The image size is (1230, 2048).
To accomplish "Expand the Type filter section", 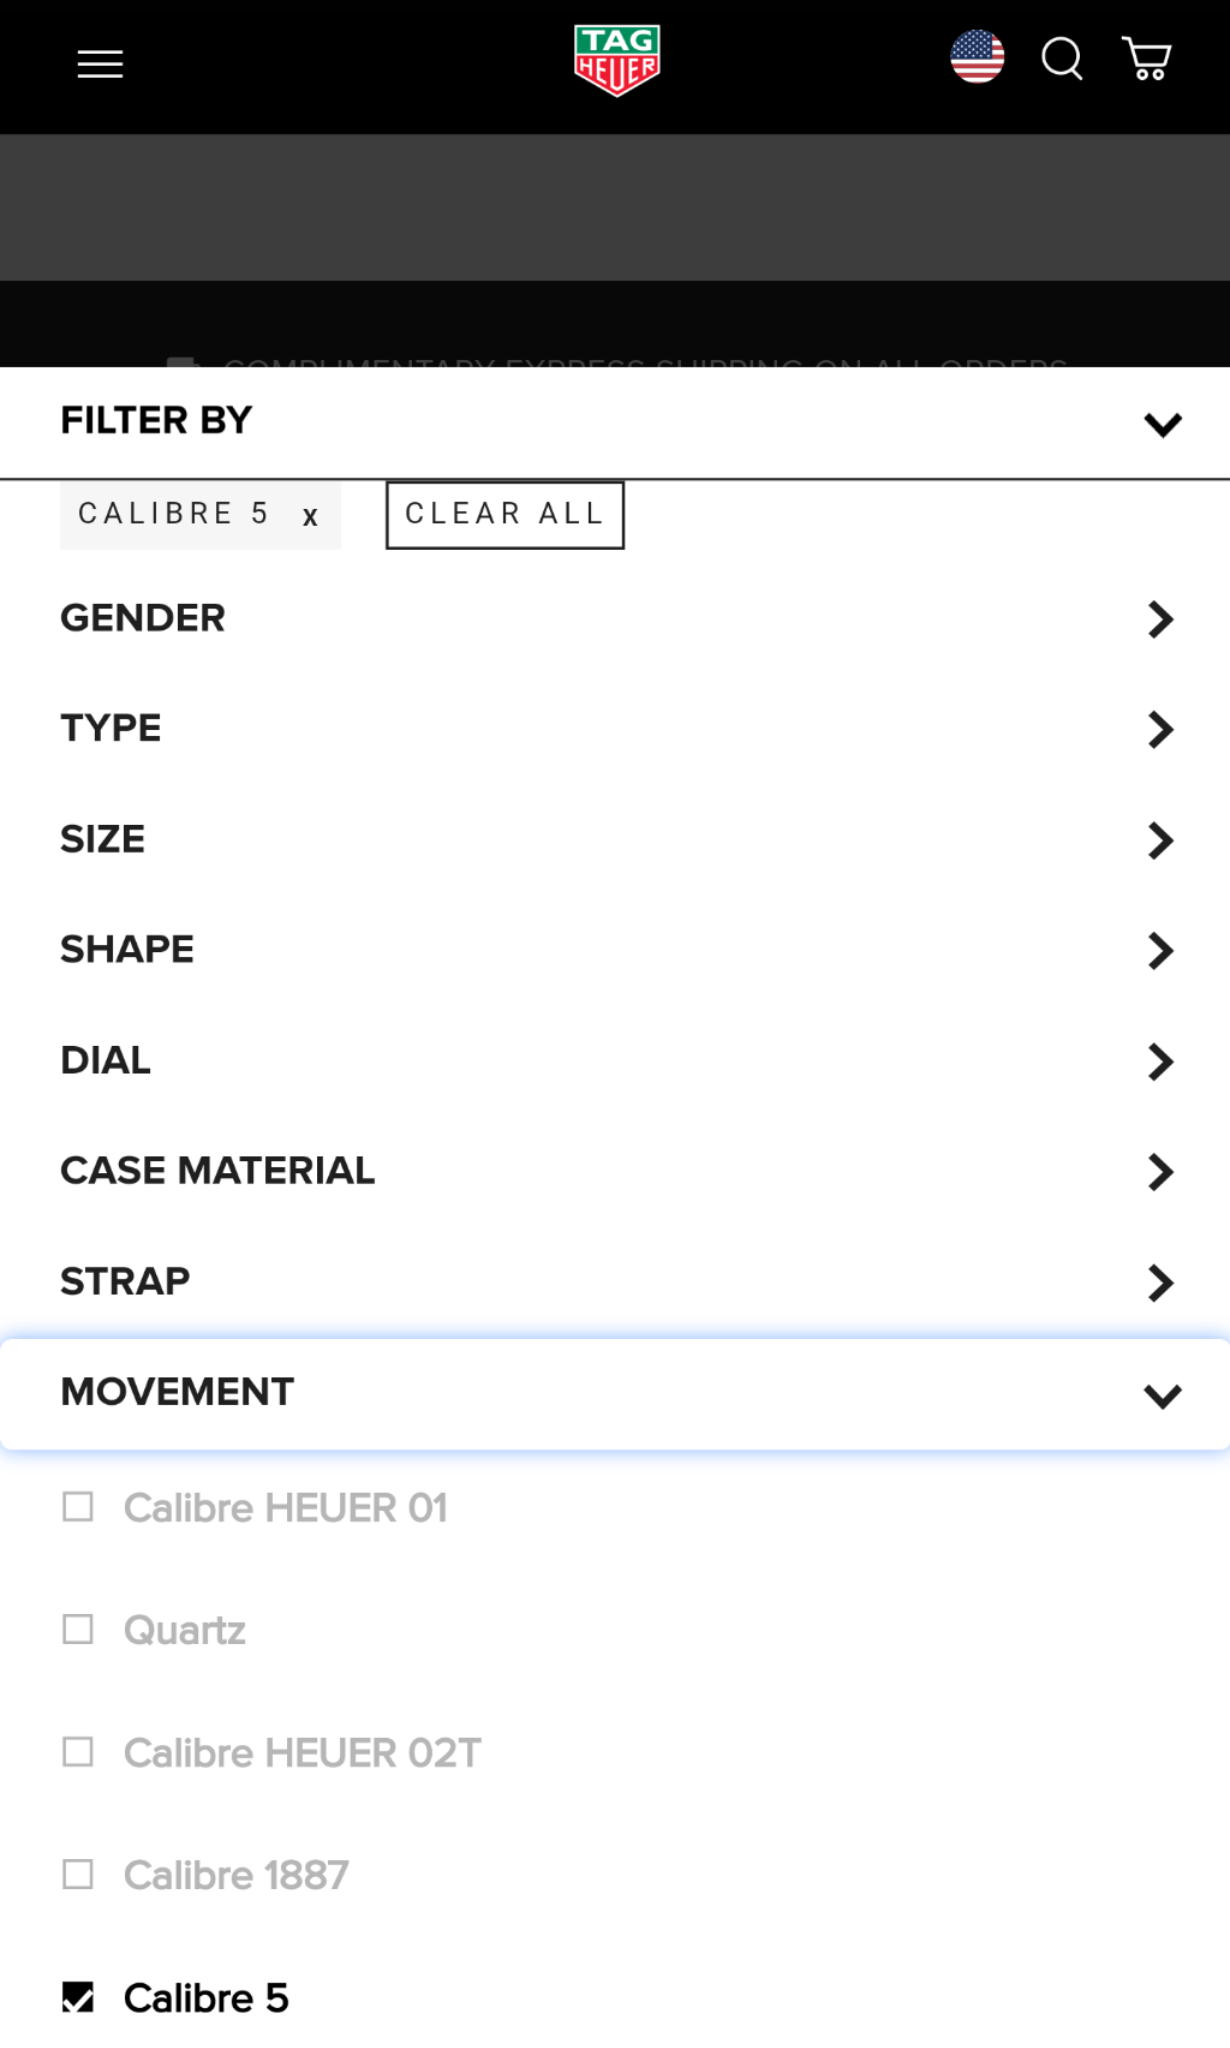I will pyautogui.click(x=1160, y=729).
